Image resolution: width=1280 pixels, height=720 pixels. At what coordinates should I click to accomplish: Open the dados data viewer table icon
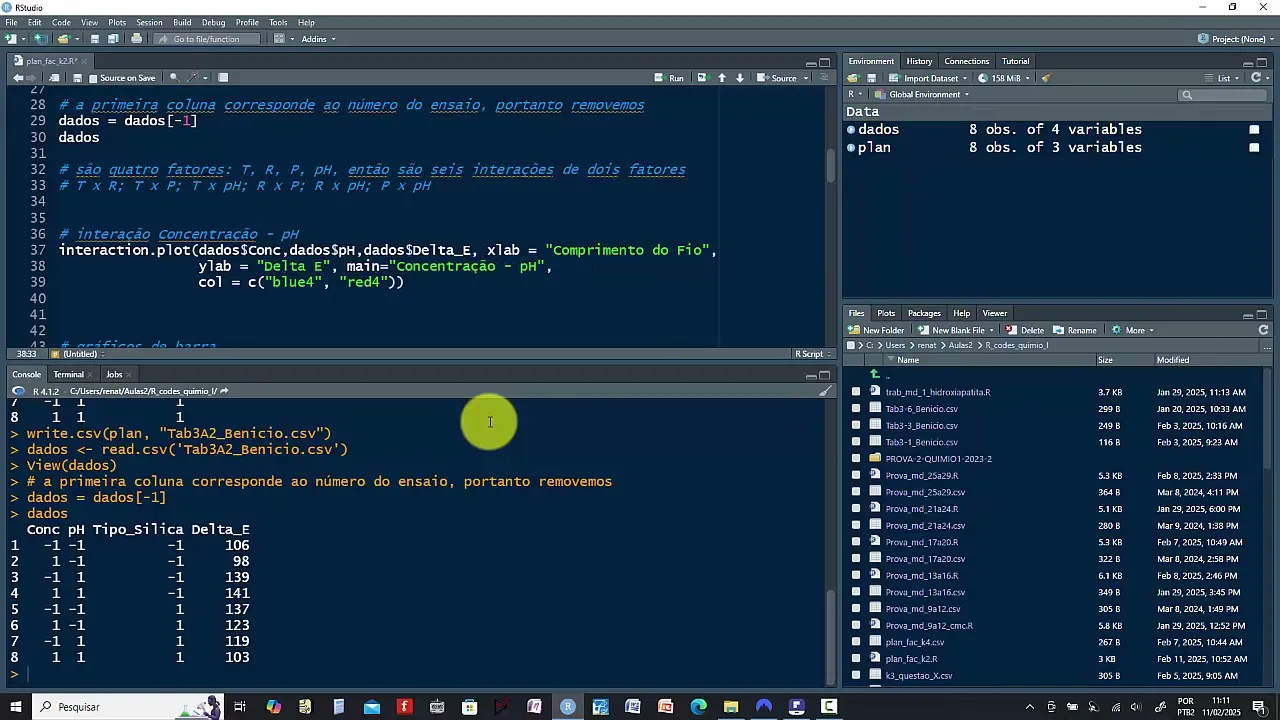pos(1254,130)
